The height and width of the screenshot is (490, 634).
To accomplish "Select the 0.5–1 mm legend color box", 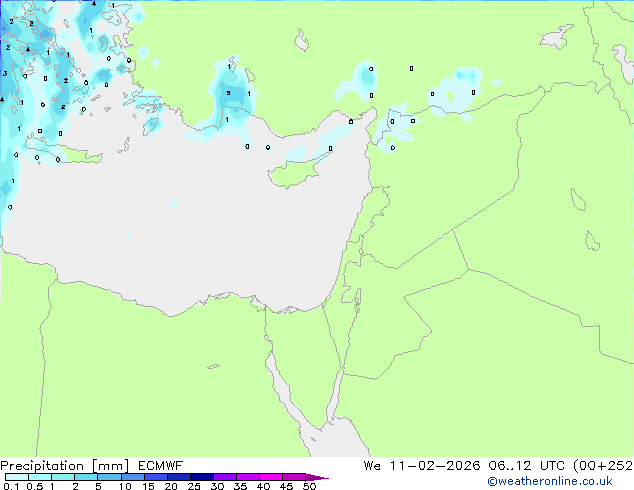I will click(40, 477).
